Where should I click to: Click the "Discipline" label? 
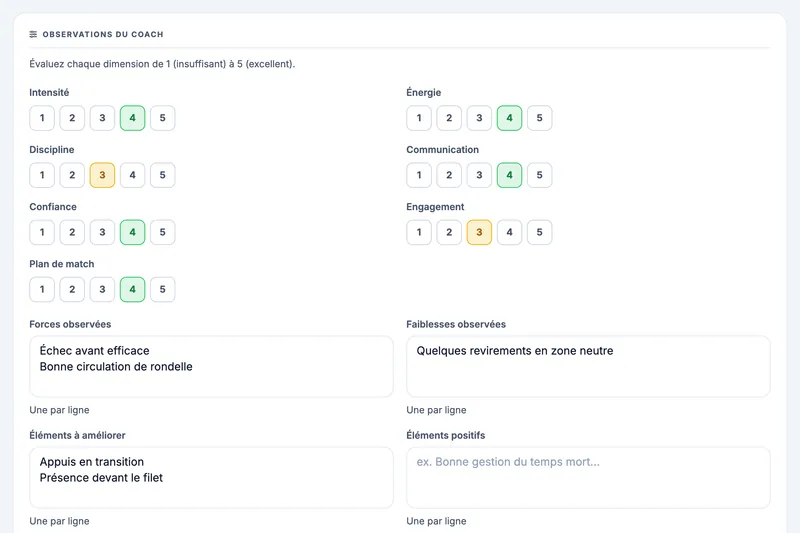[x=52, y=150]
